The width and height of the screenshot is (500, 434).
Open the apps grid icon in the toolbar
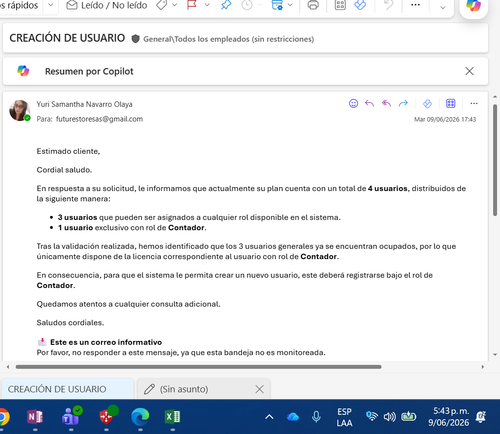tap(340, 5)
